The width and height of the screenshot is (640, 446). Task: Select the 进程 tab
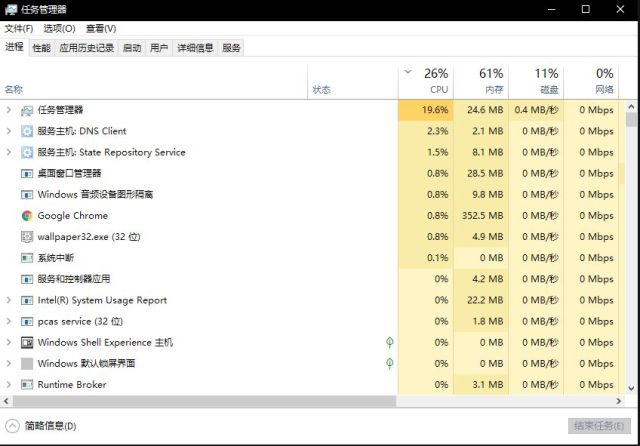click(14, 47)
